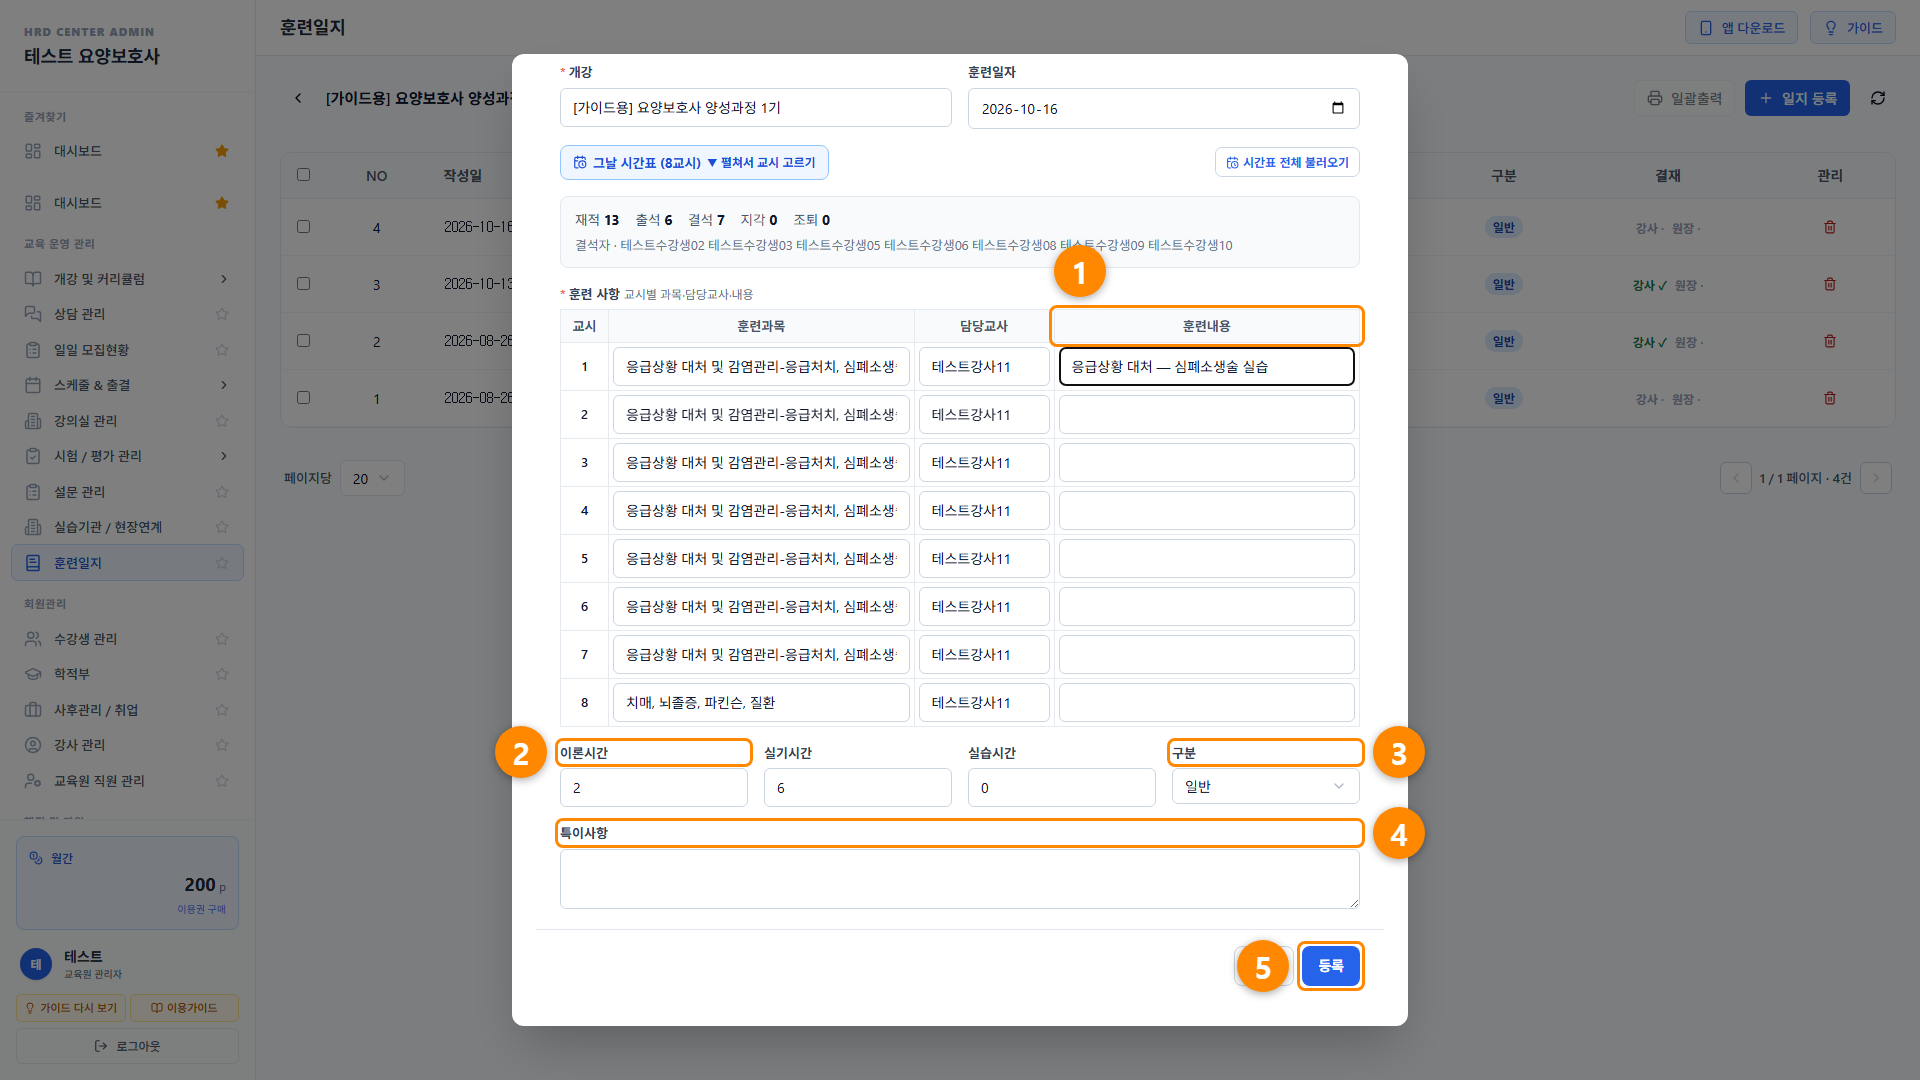Click the 로그아웃 button
Image resolution: width=1920 pixels, height=1080 pixels.
[x=127, y=1046]
